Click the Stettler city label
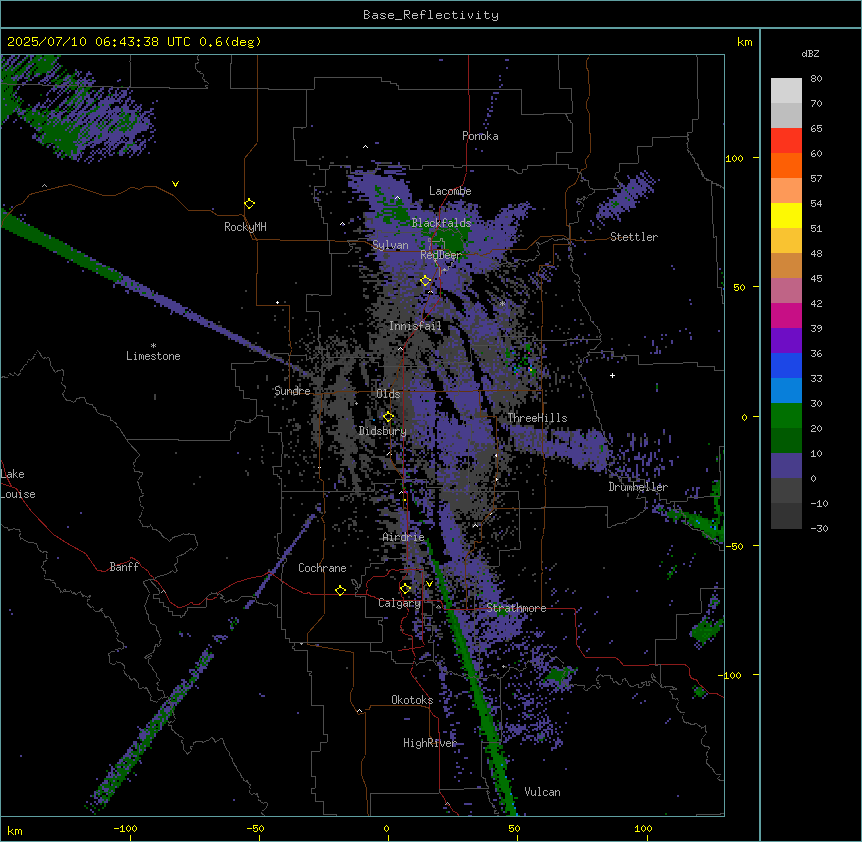Viewport: 862px width, 842px height. point(634,237)
